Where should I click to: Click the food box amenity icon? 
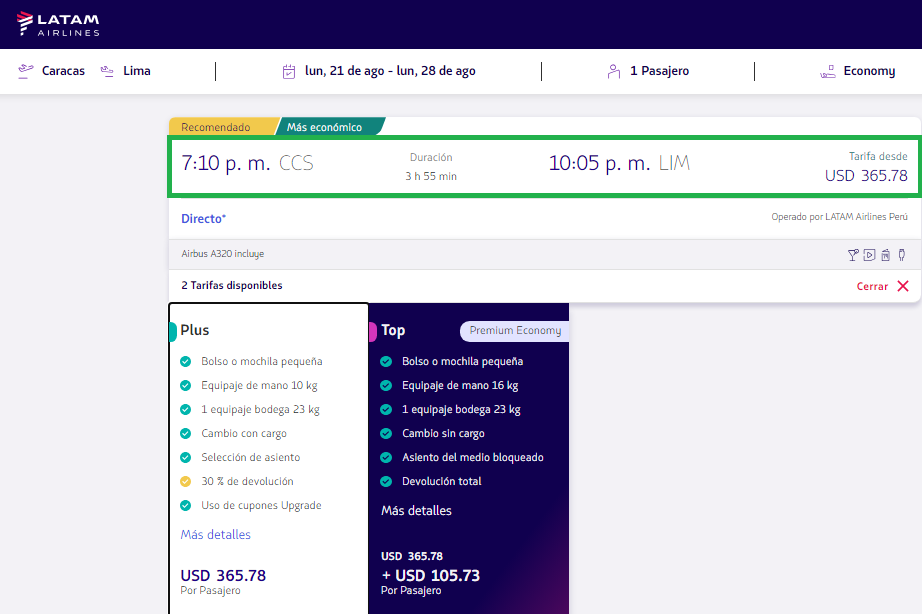click(886, 255)
